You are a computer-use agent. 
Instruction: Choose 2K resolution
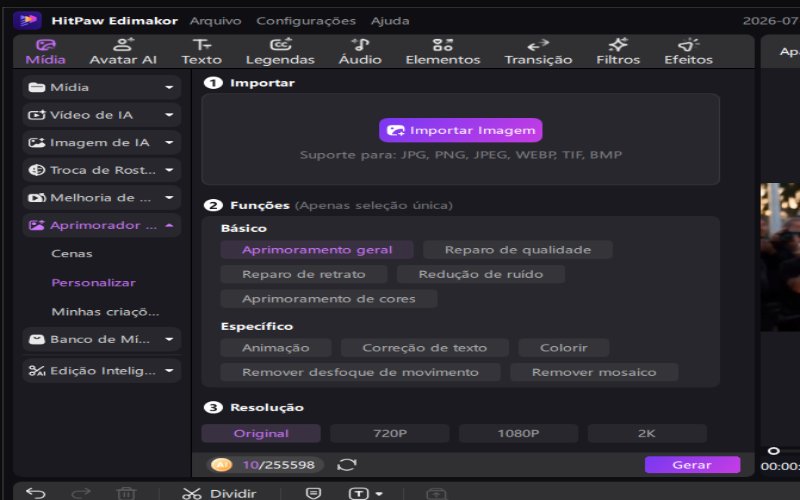[647, 433]
